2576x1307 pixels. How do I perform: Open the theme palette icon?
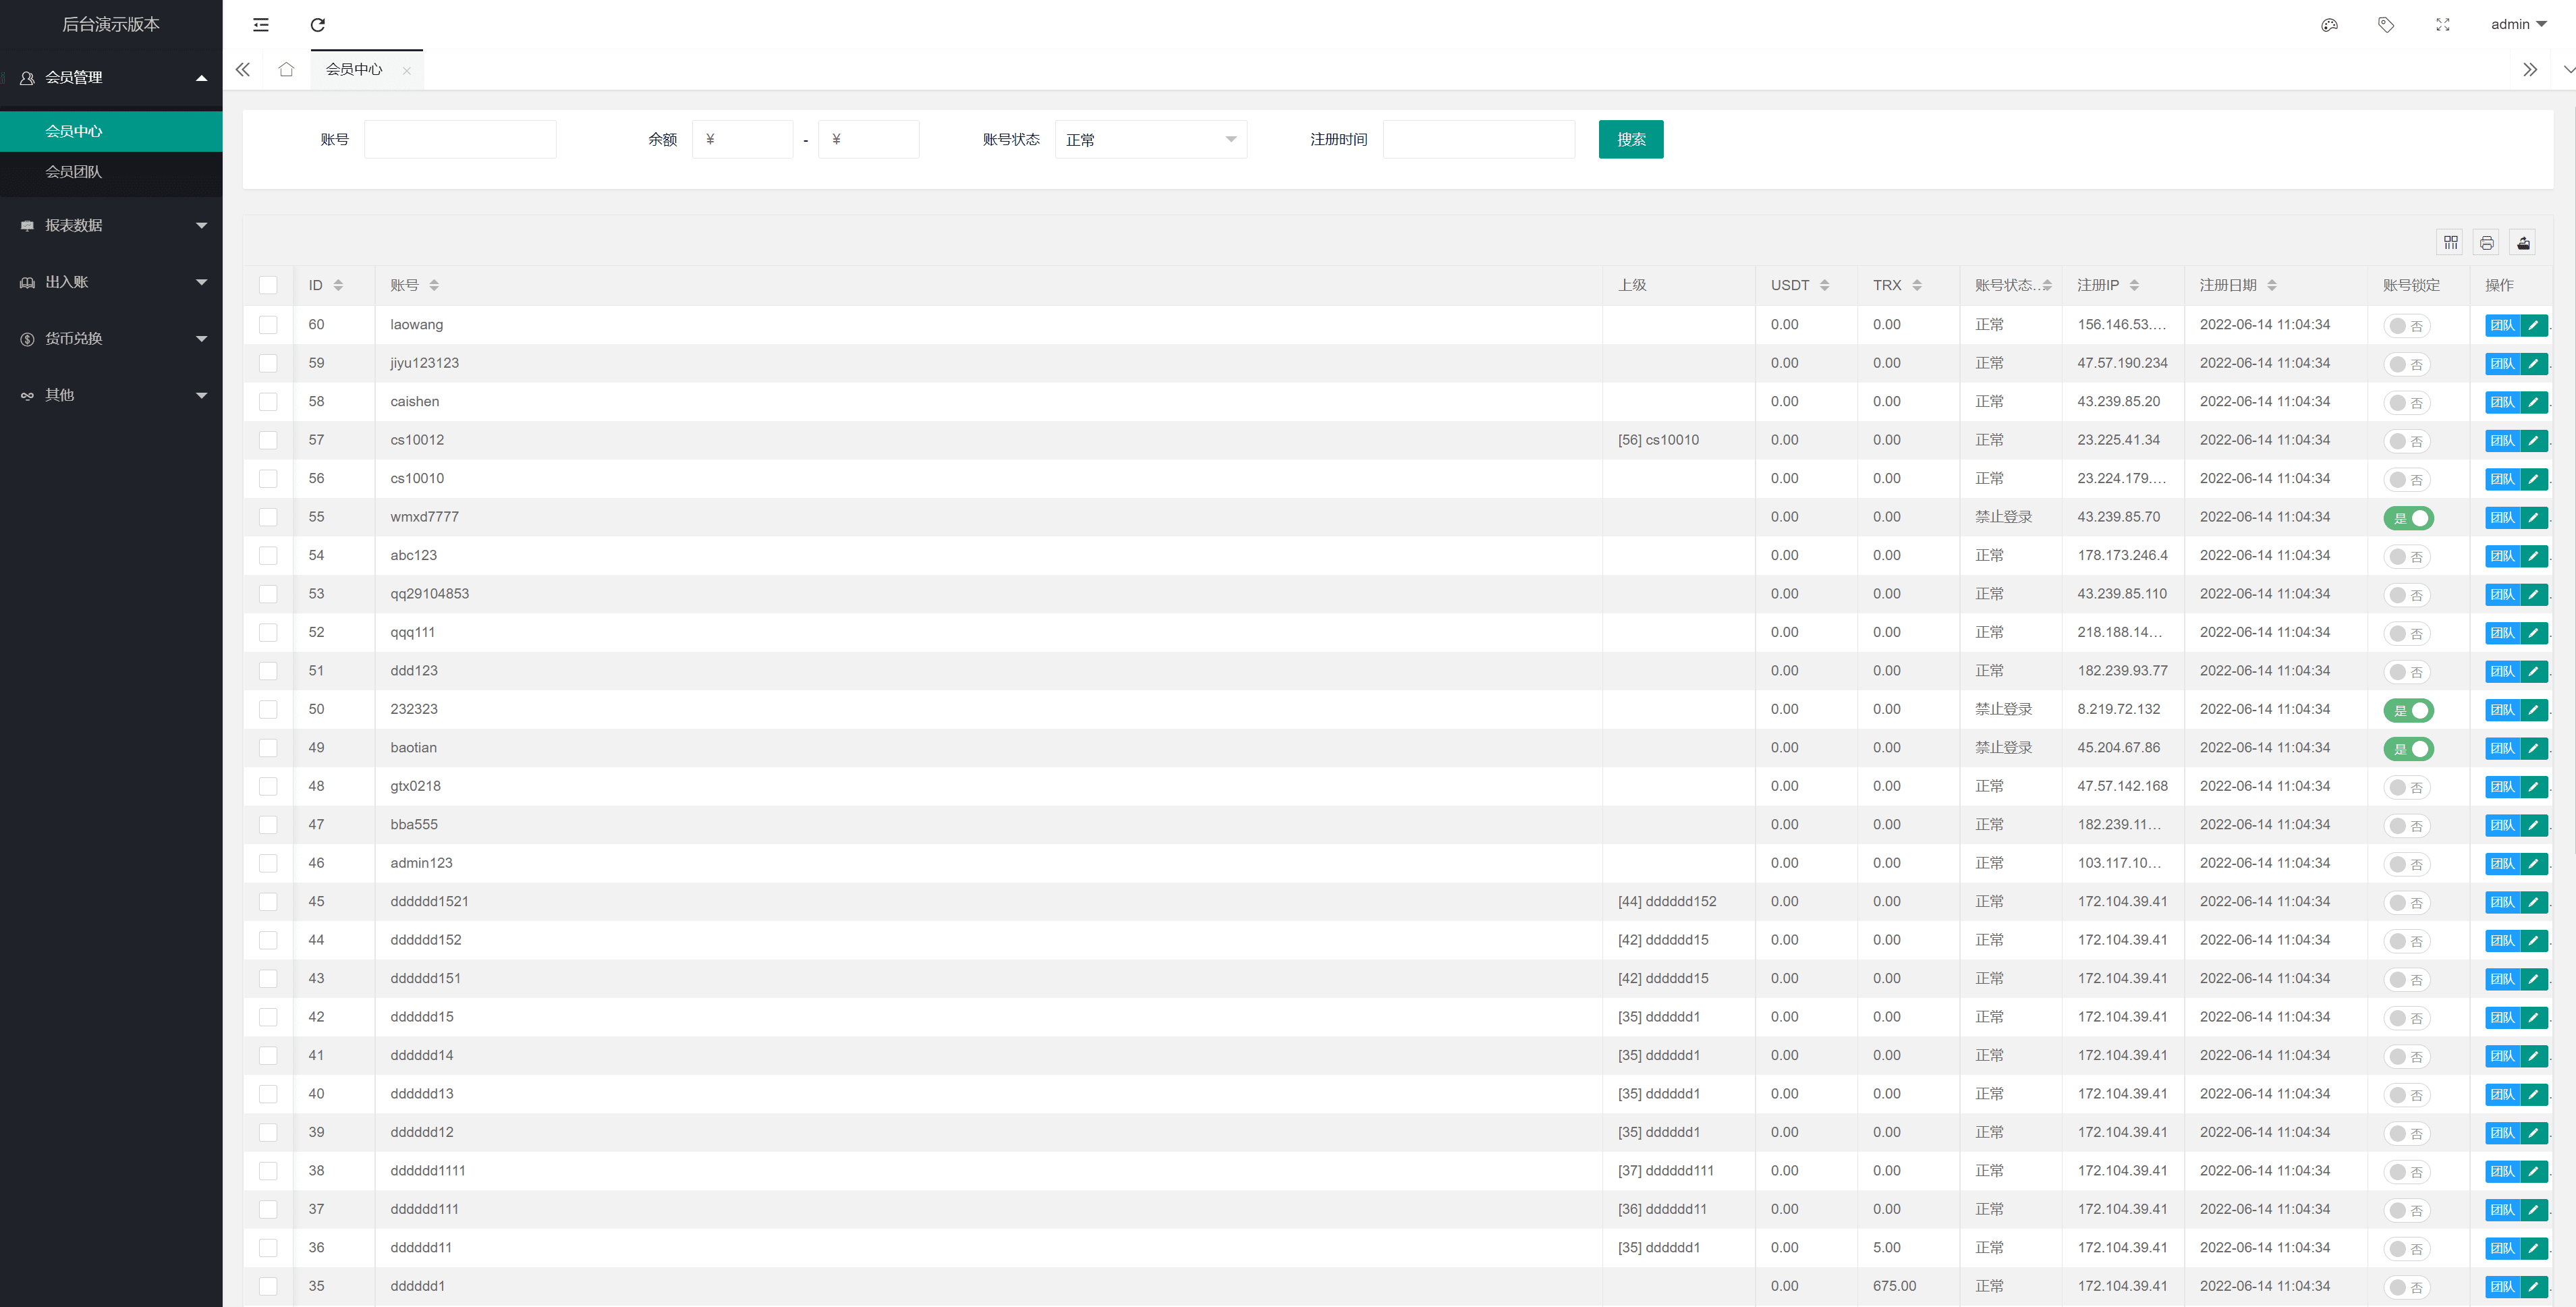coord(2329,25)
